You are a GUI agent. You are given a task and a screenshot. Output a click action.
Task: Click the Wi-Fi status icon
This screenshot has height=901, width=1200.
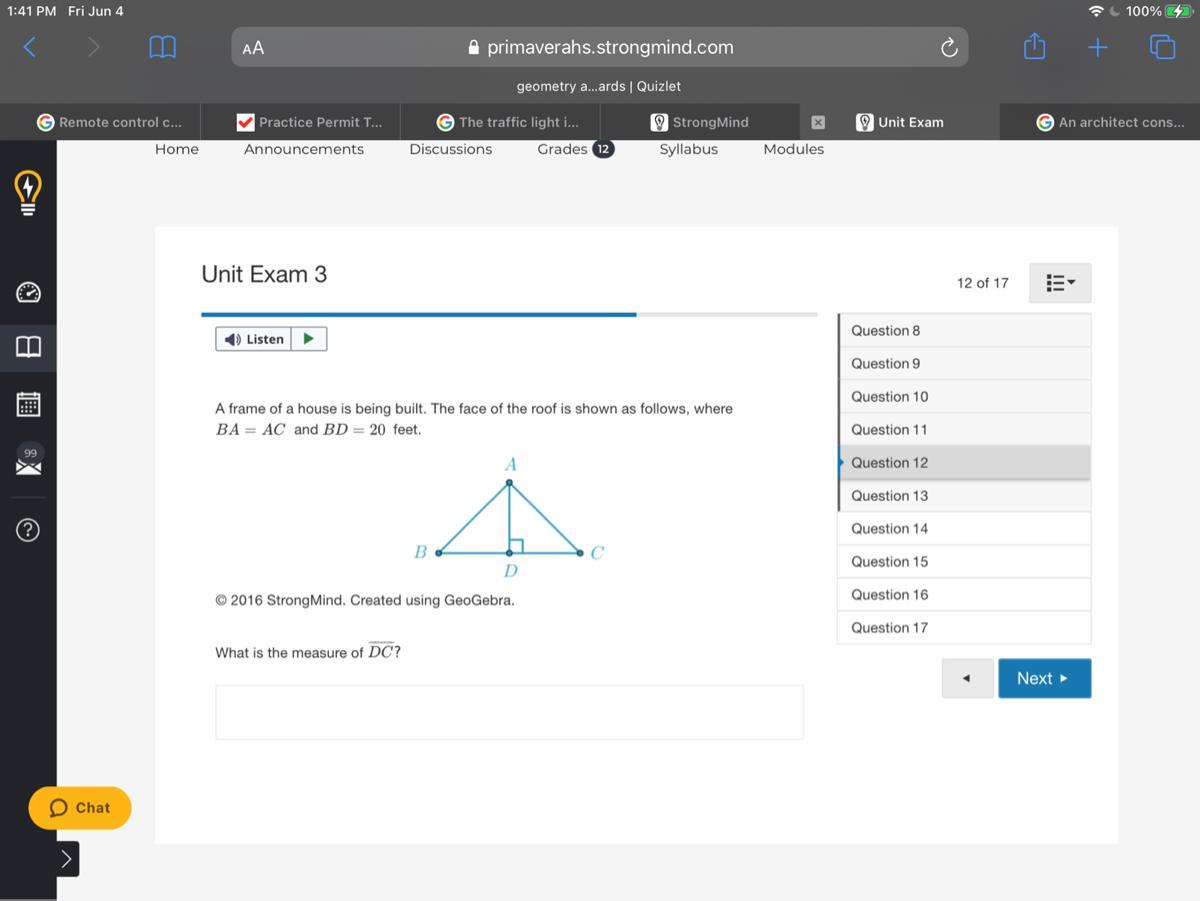[1097, 11]
